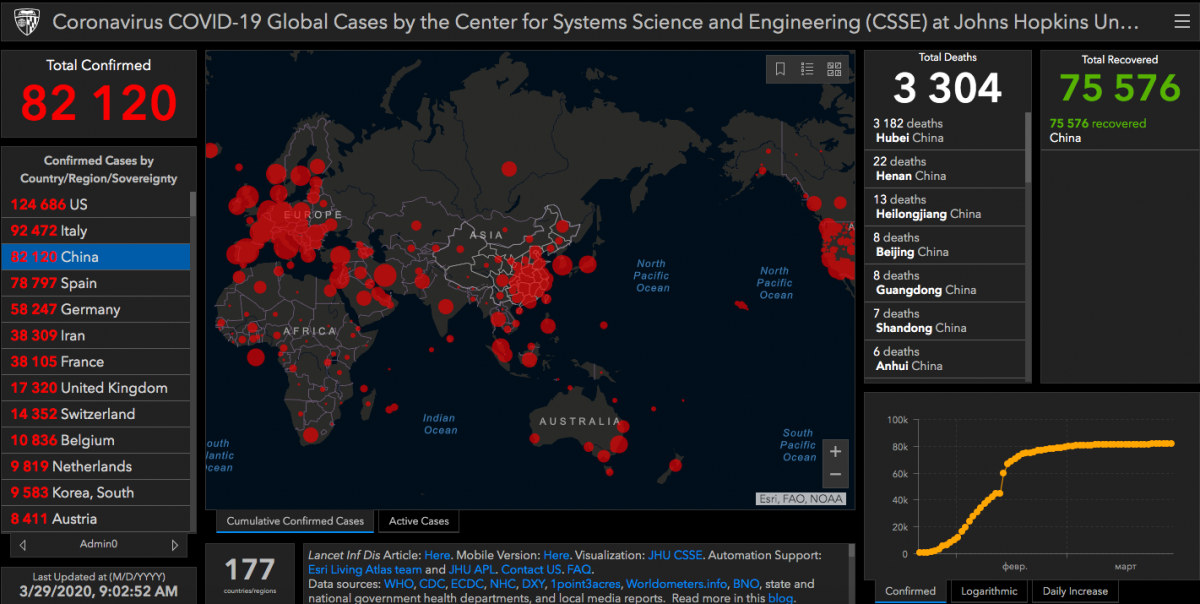Open the 1point3acres data source link
Screen dimensions: 1200x604
tap(586, 584)
